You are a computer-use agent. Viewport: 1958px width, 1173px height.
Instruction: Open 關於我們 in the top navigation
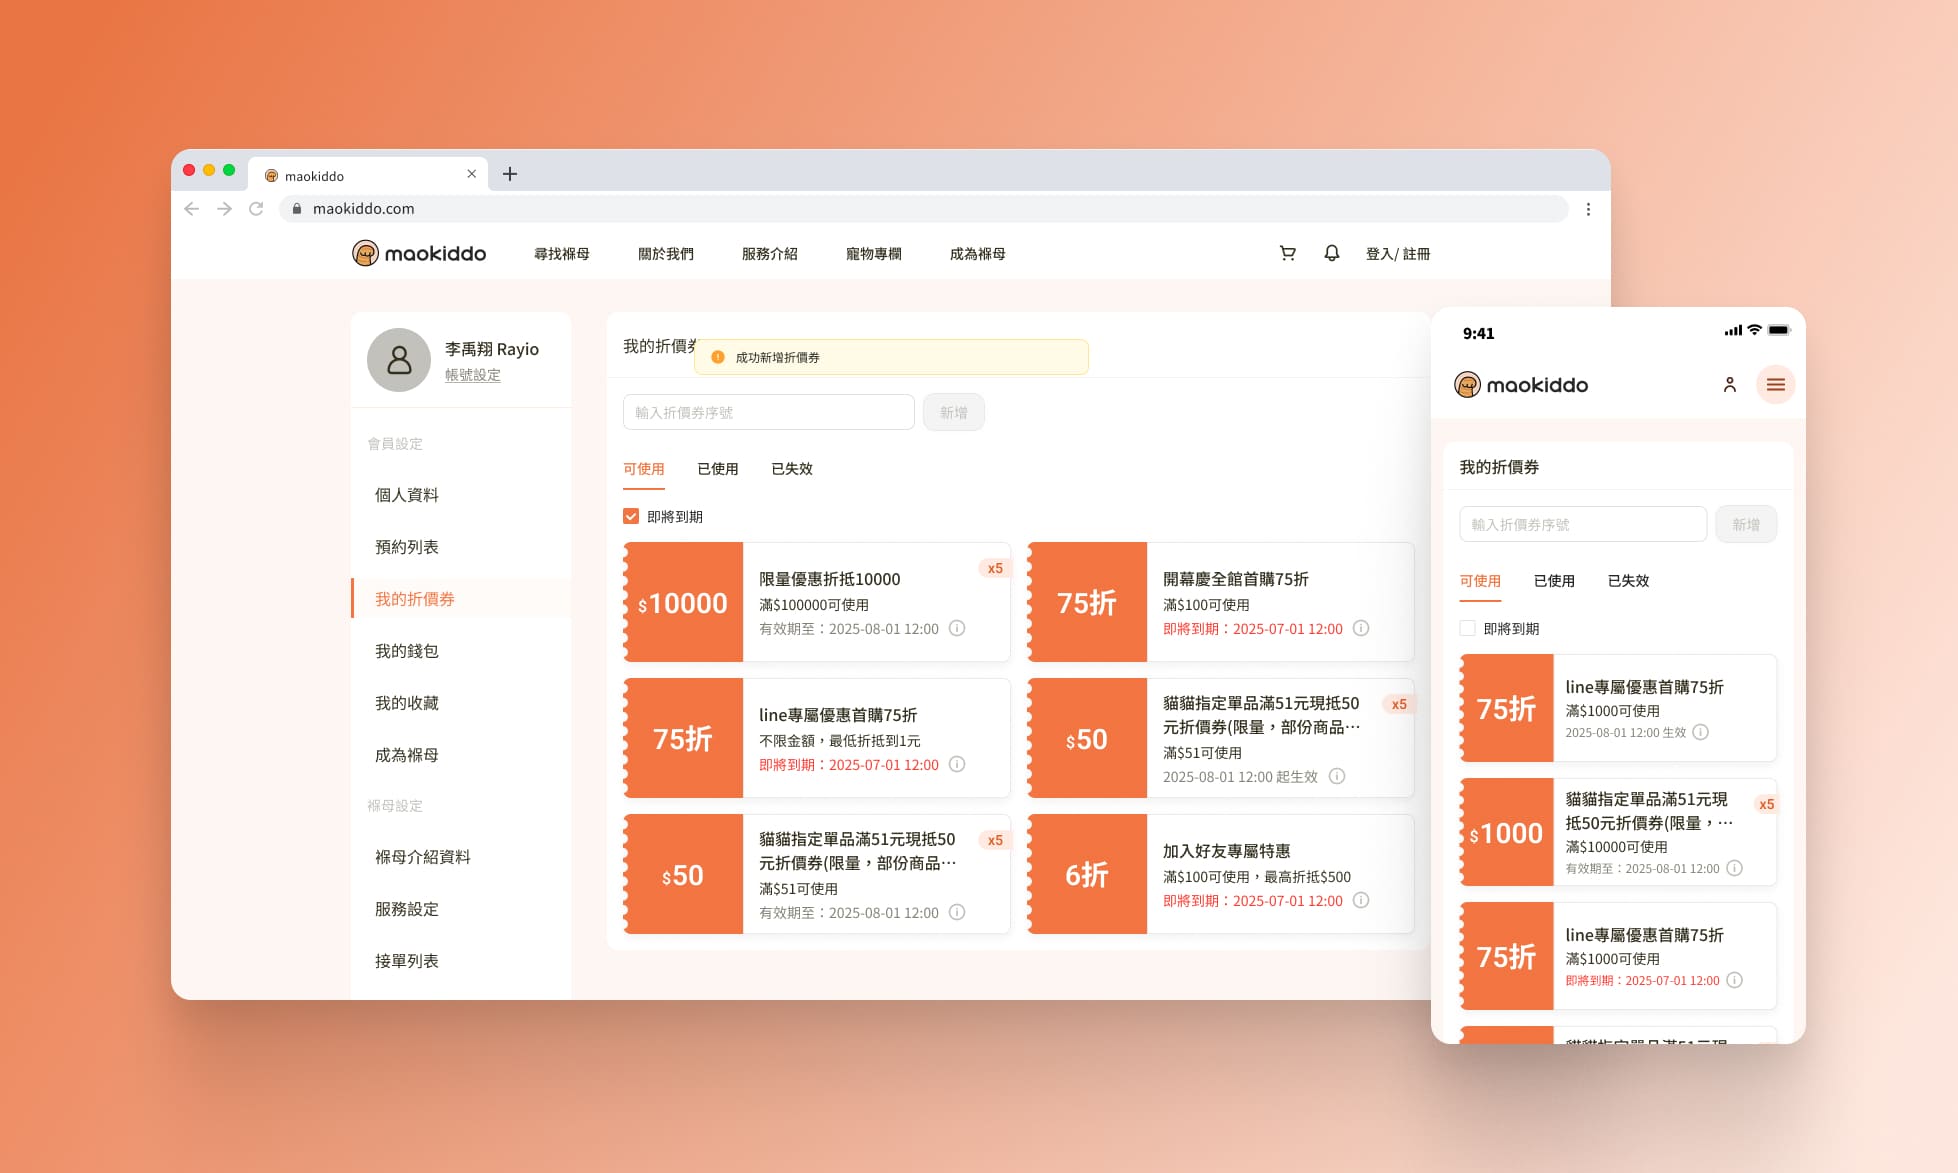[x=666, y=253]
